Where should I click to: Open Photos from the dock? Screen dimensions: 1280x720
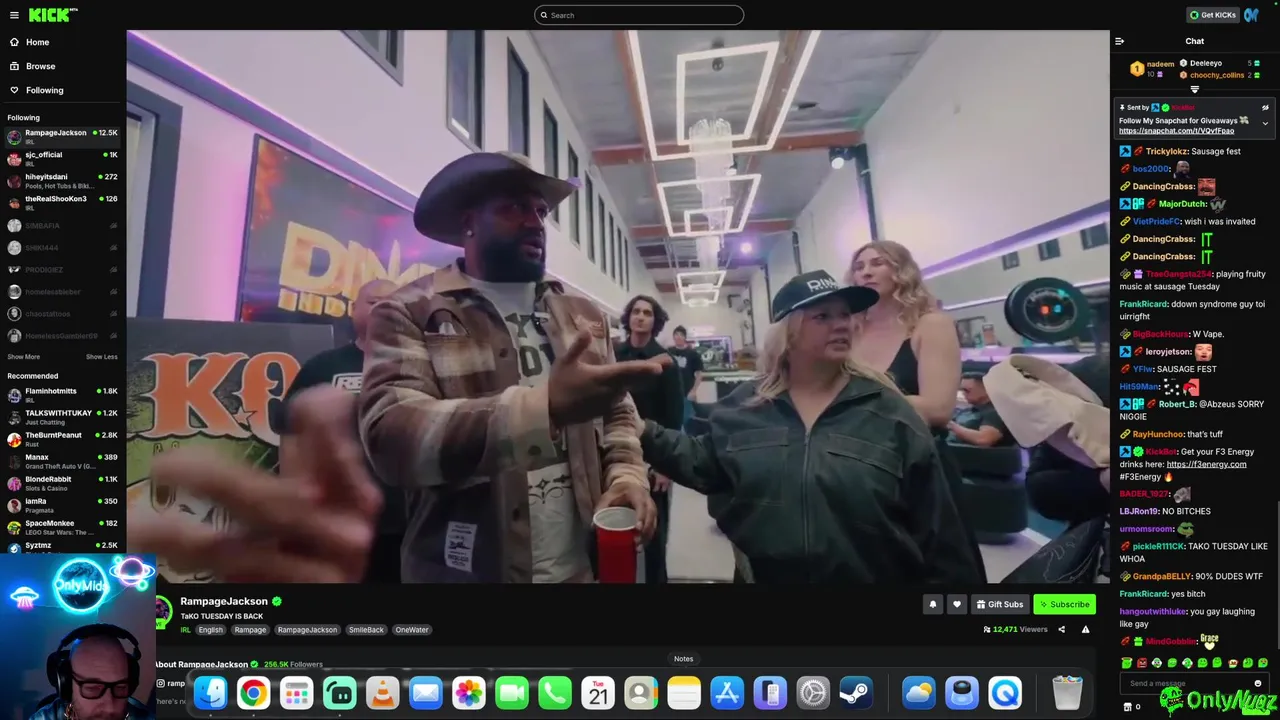coord(468,692)
